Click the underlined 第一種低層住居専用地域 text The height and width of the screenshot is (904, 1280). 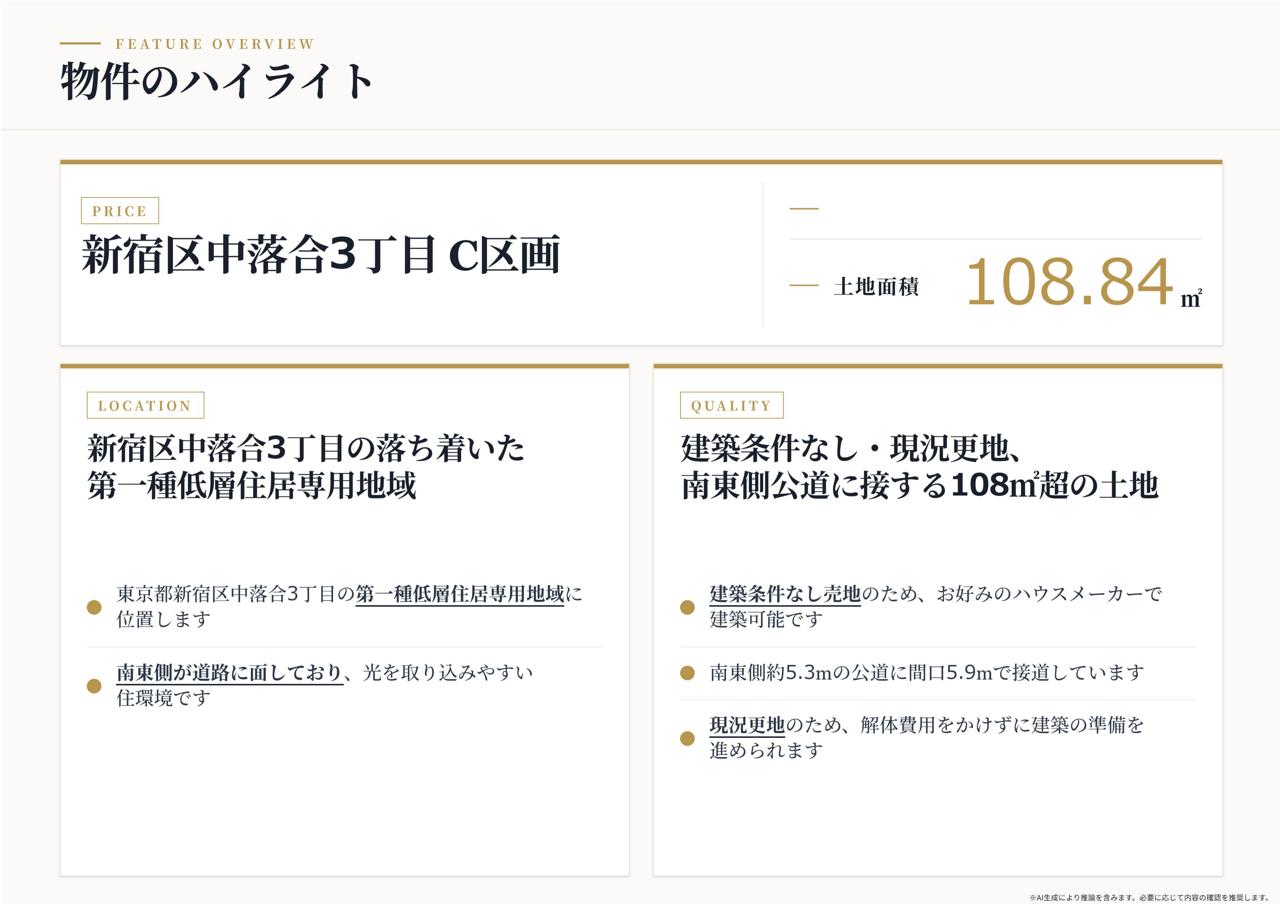point(460,594)
